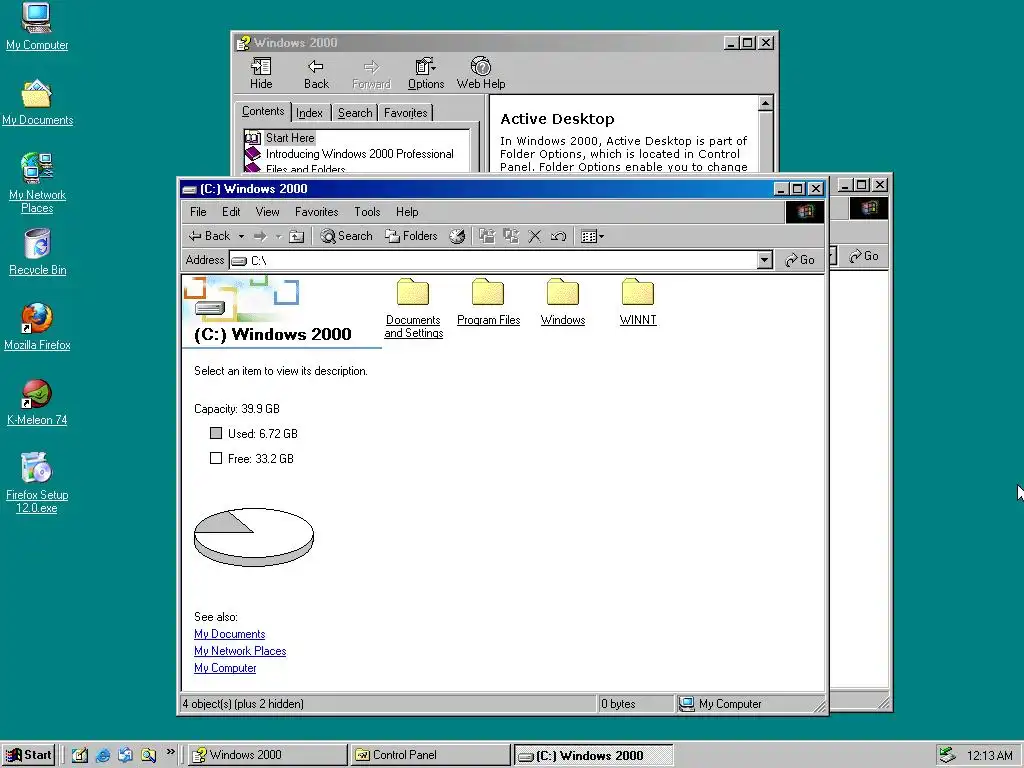The width and height of the screenshot is (1024, 768).
Task: Select Firefox Setup 12.0.exe desktop icon
Action: [x=37, y=483]
